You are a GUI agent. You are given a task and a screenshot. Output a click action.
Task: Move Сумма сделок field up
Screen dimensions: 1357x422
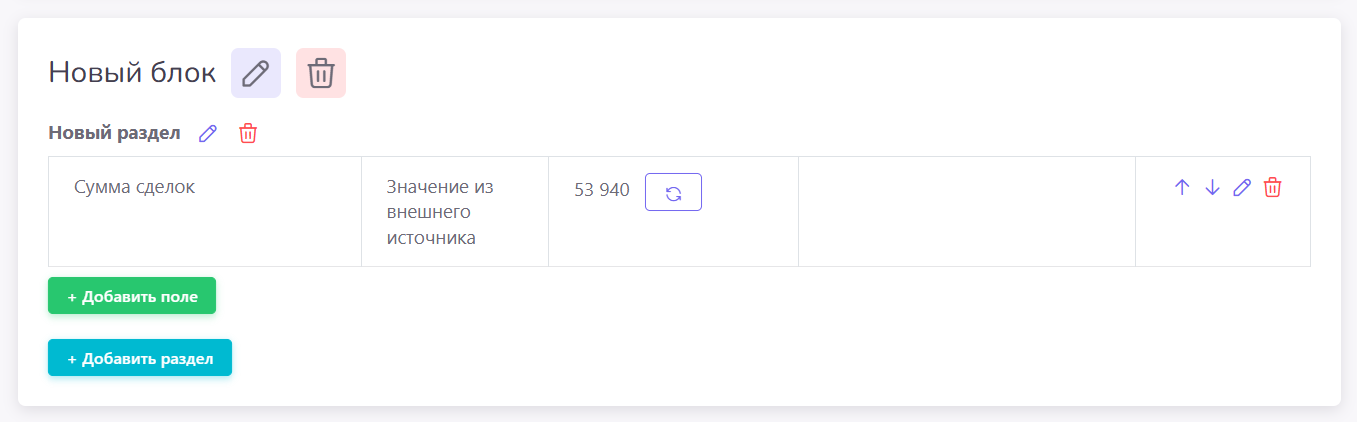[x=1182, y=187]
